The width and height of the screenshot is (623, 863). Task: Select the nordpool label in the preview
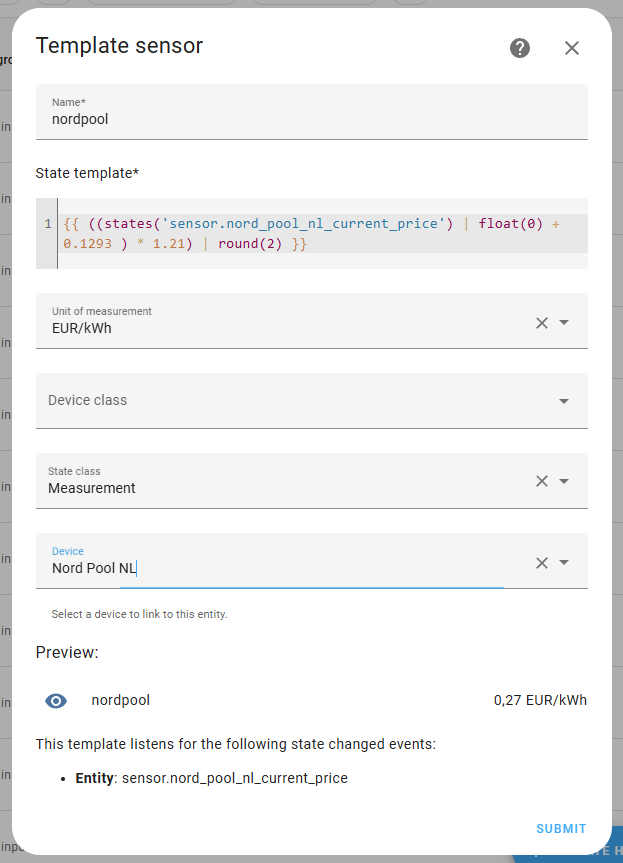point(120,700)
